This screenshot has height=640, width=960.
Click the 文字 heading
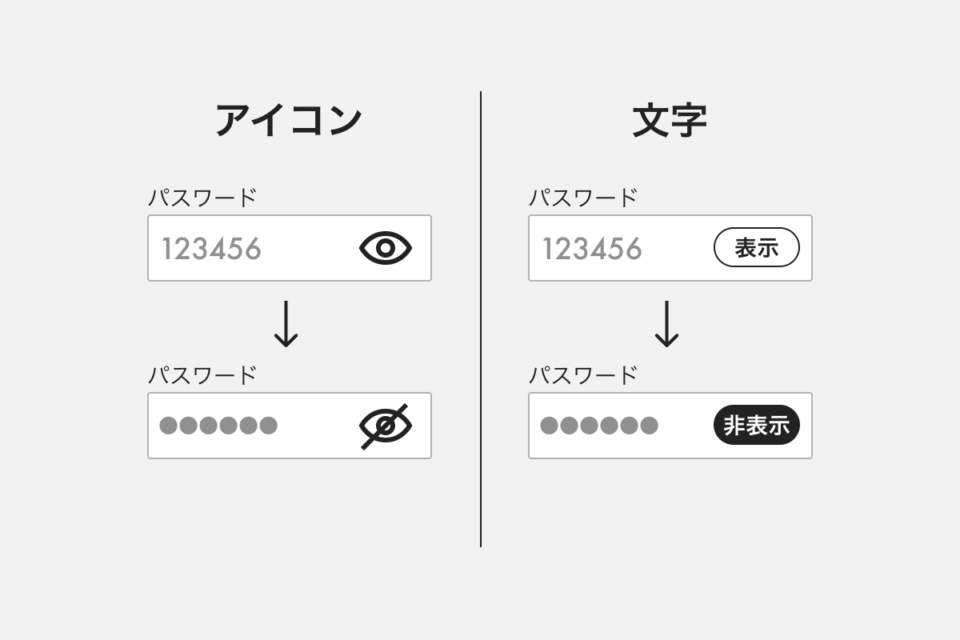(669, 121)
